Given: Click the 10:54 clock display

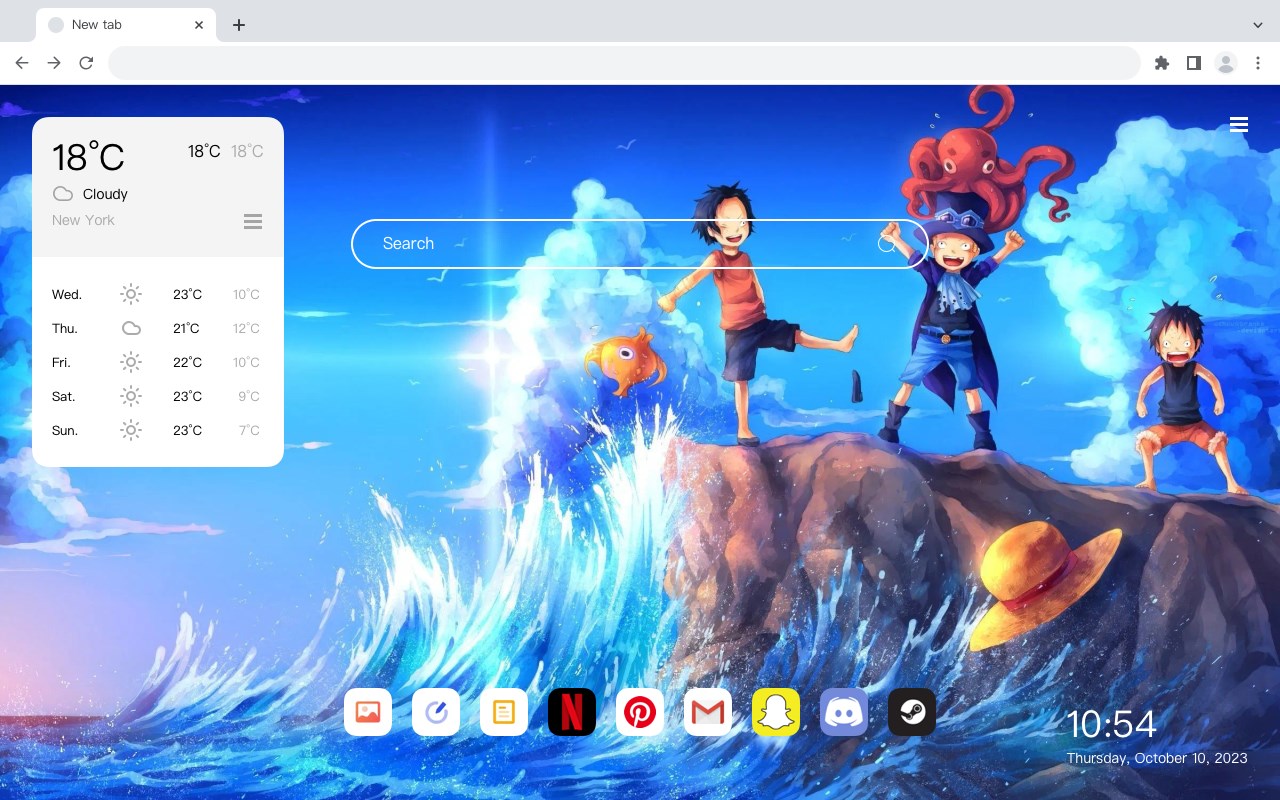Looking at the screenshot, I should click(x=1111, y=724).
